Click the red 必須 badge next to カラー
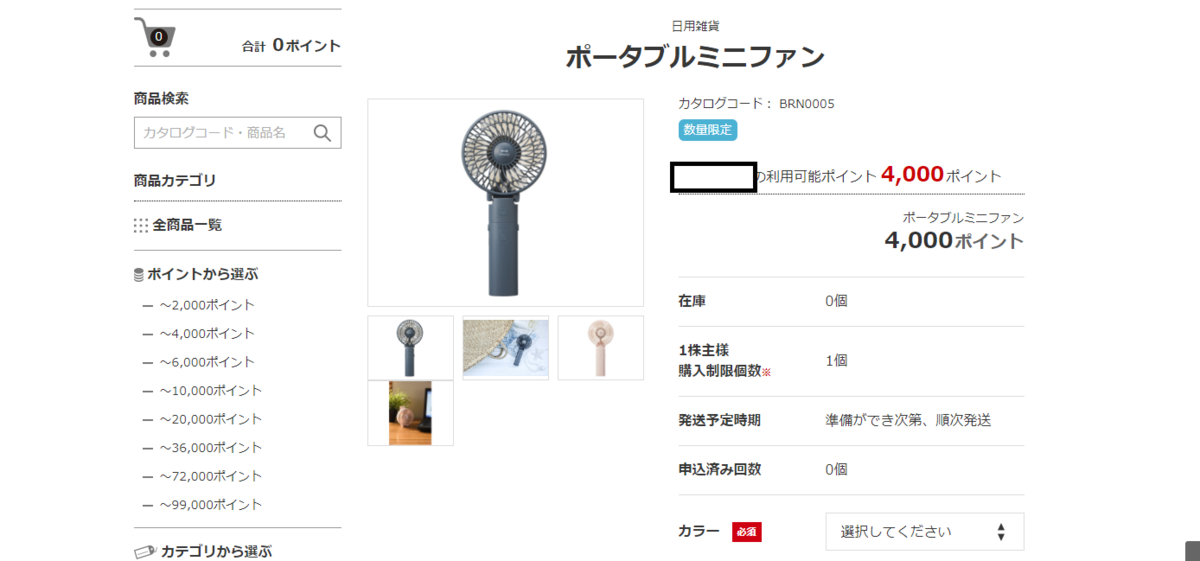Image resolution: width=1200 pixels, height=561 pixels. pos(747,532)
